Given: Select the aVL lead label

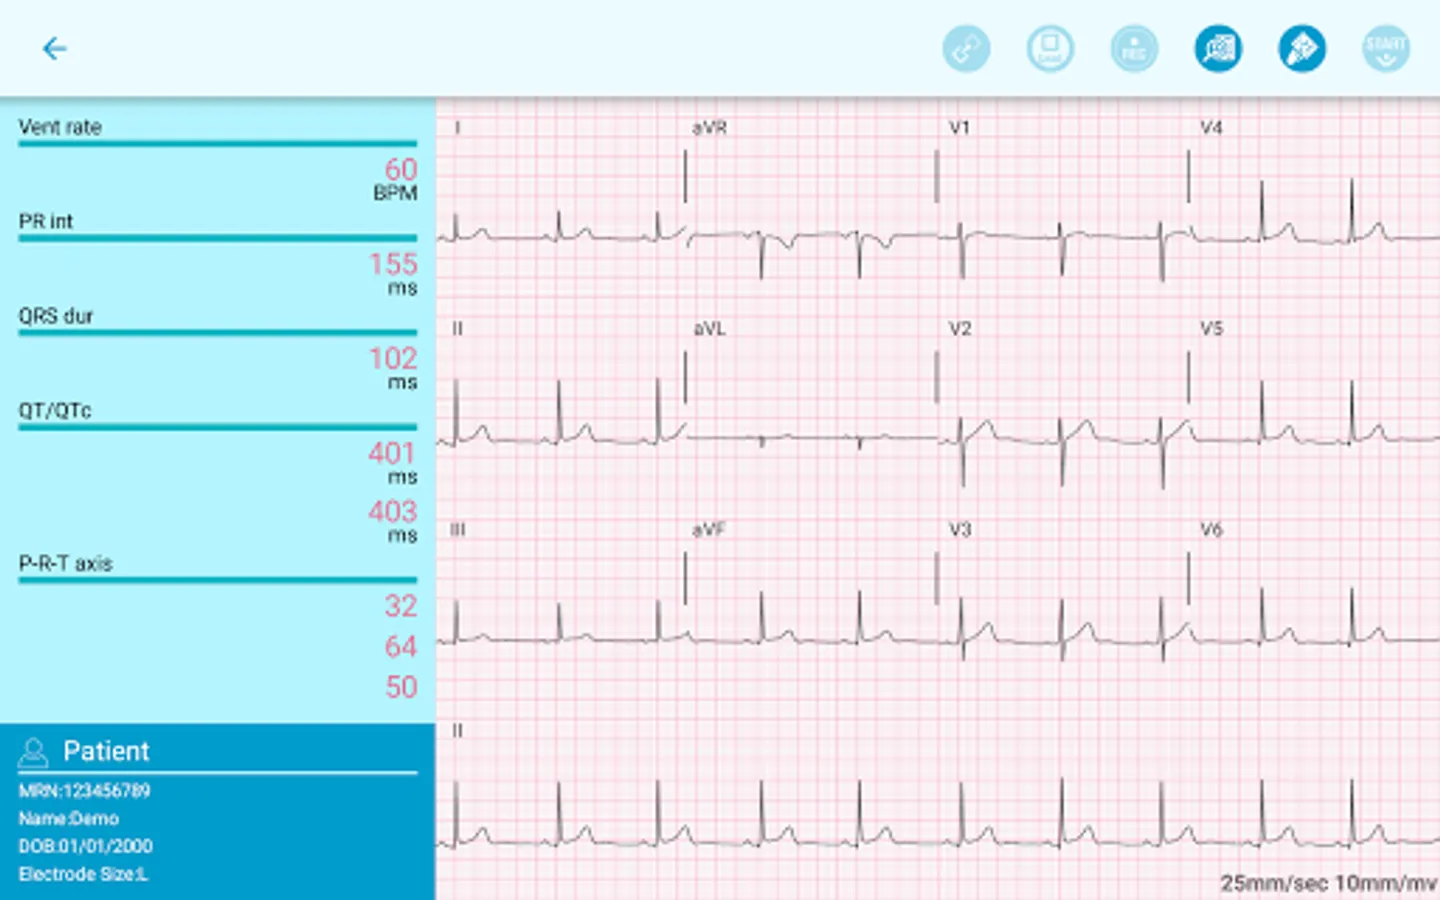Looking at the screenshot, I should [709, 329].
